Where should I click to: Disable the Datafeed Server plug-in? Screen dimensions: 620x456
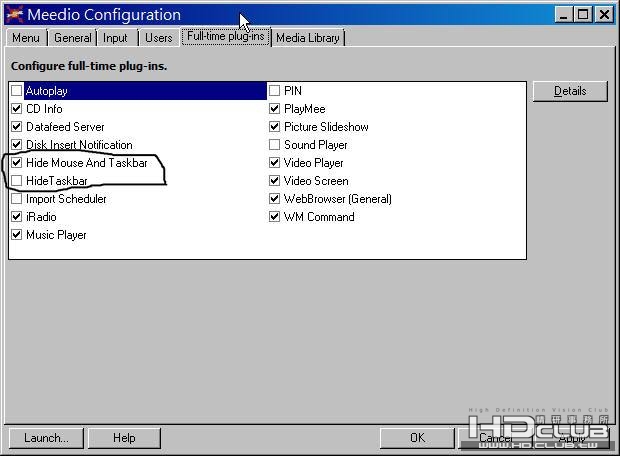(17, 127)
